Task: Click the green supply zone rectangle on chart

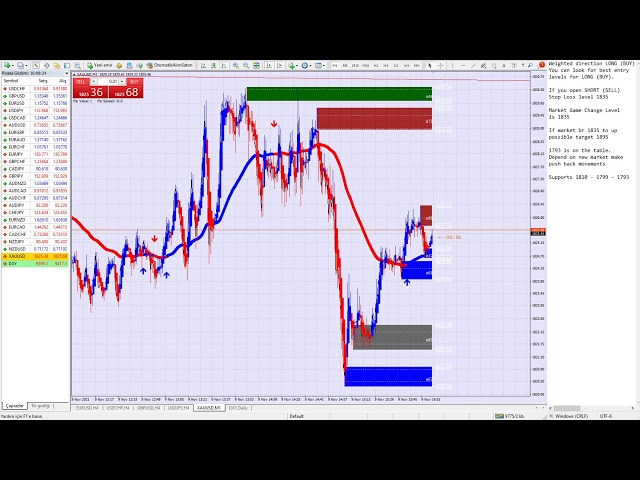Action: [x=338, y=94]
